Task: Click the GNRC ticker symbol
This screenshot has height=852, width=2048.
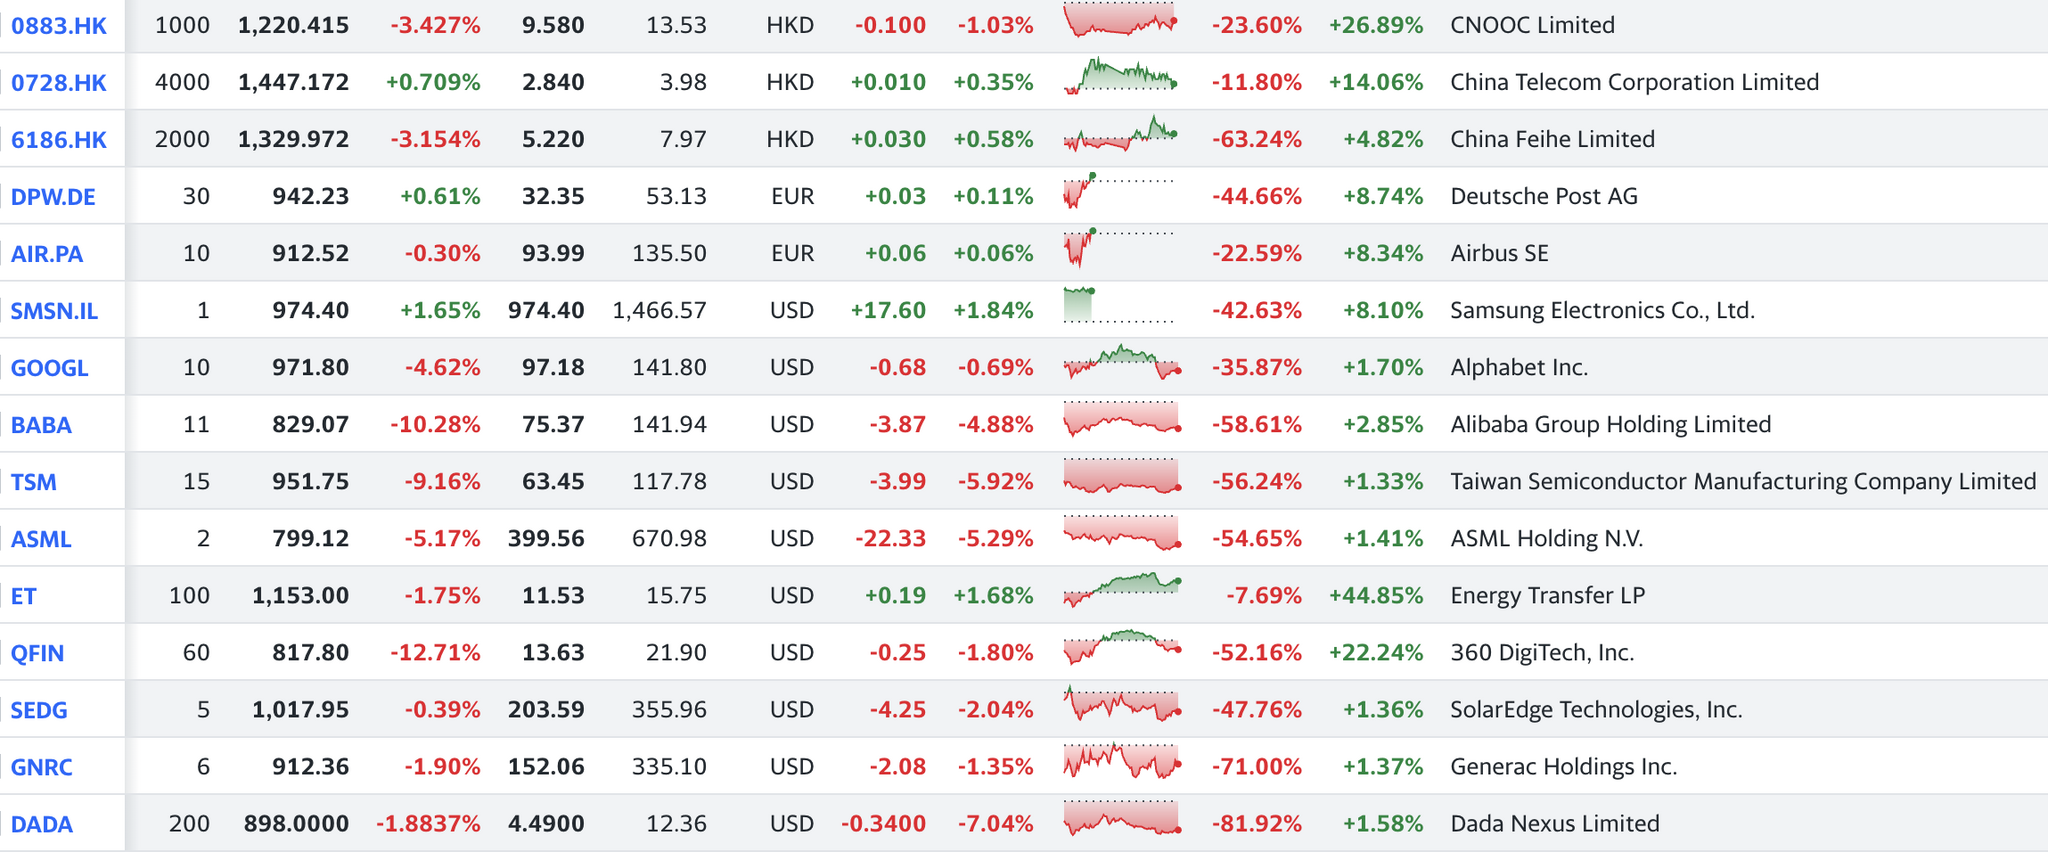Action: 42,767
